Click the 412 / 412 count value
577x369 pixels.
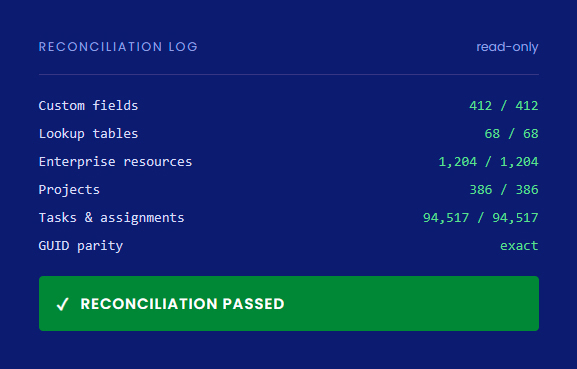click(x=503, y=106)
